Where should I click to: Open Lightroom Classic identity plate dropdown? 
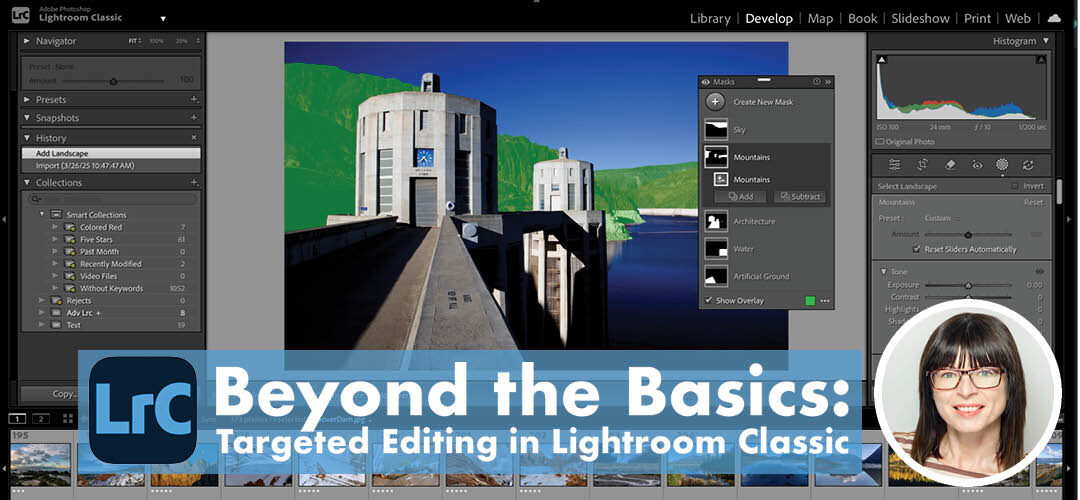coord(163,19)
